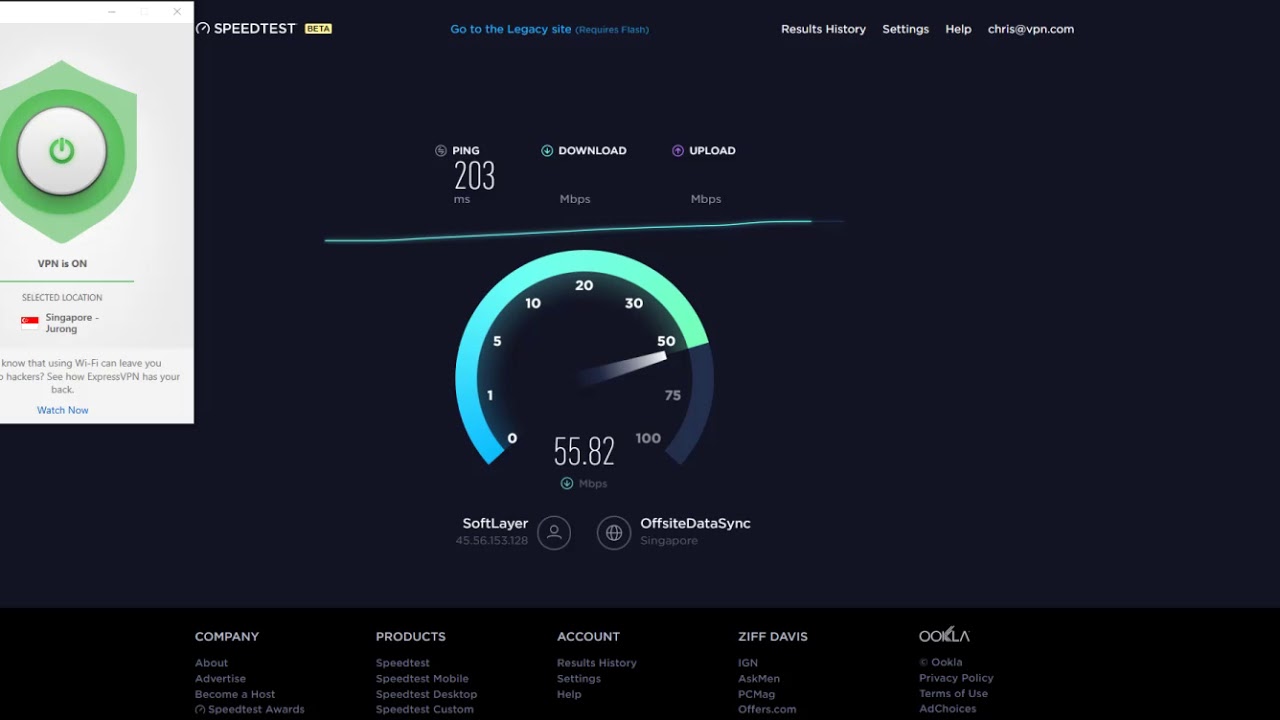Viewport: 1280px width, 720px height.
Task: Click the download arrow icon beside DOWNLOAD
Action: coord(547,151)
